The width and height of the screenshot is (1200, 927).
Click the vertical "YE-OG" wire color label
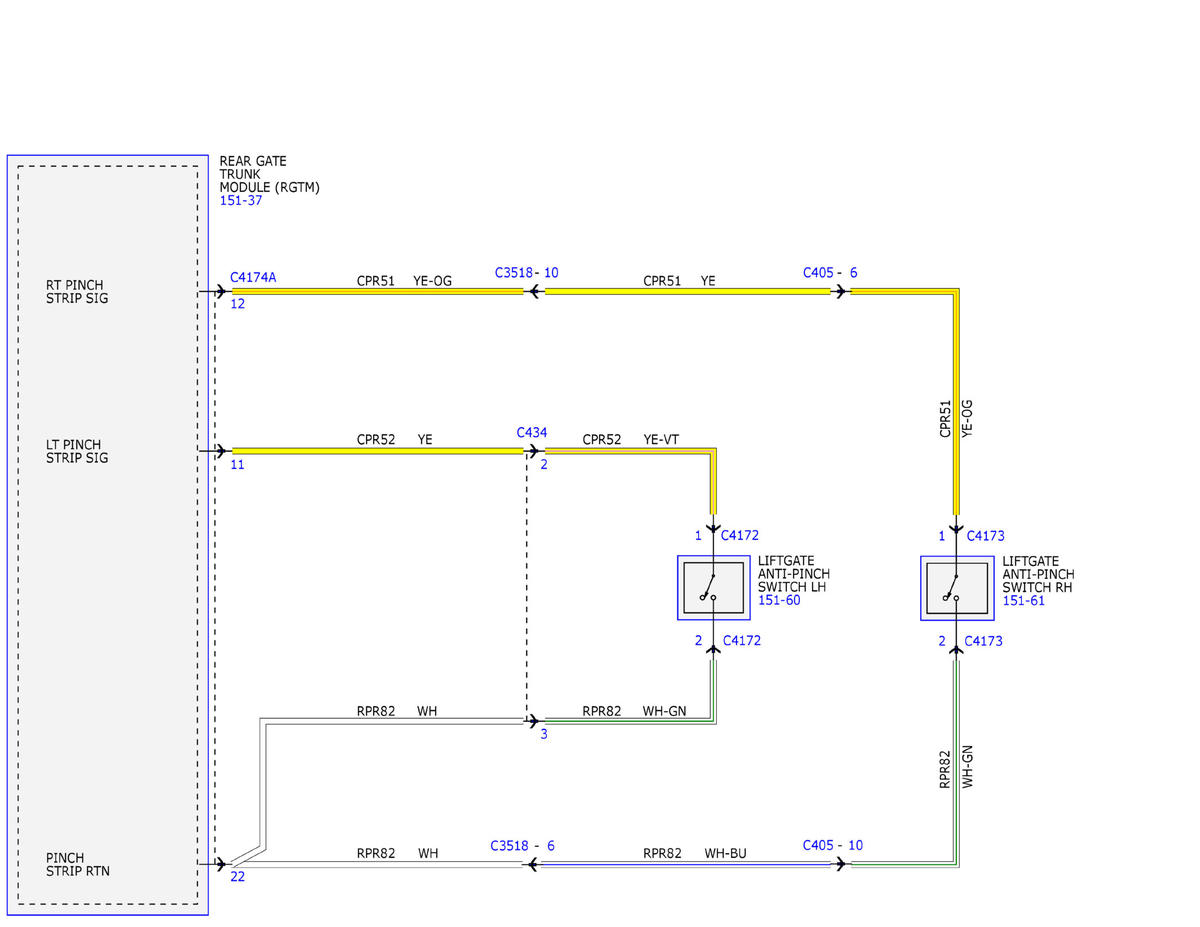click(967, 418)
